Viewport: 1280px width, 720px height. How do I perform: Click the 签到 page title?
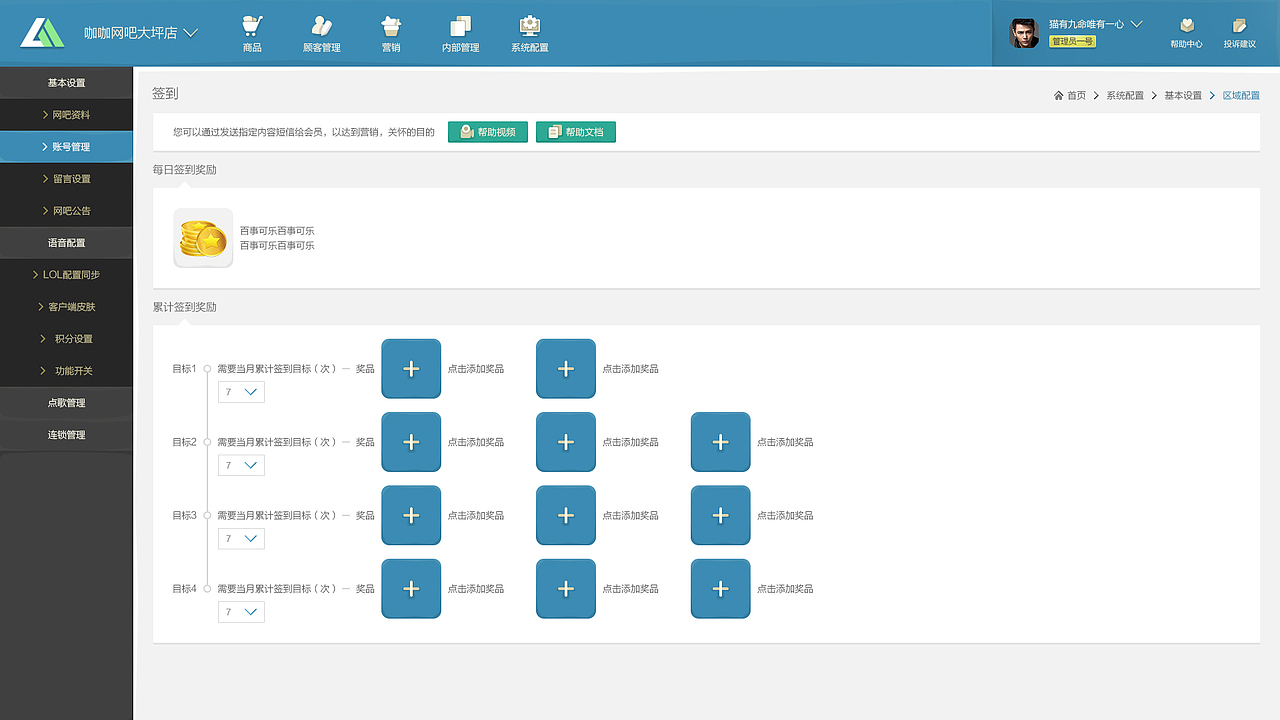pos(165,93)
